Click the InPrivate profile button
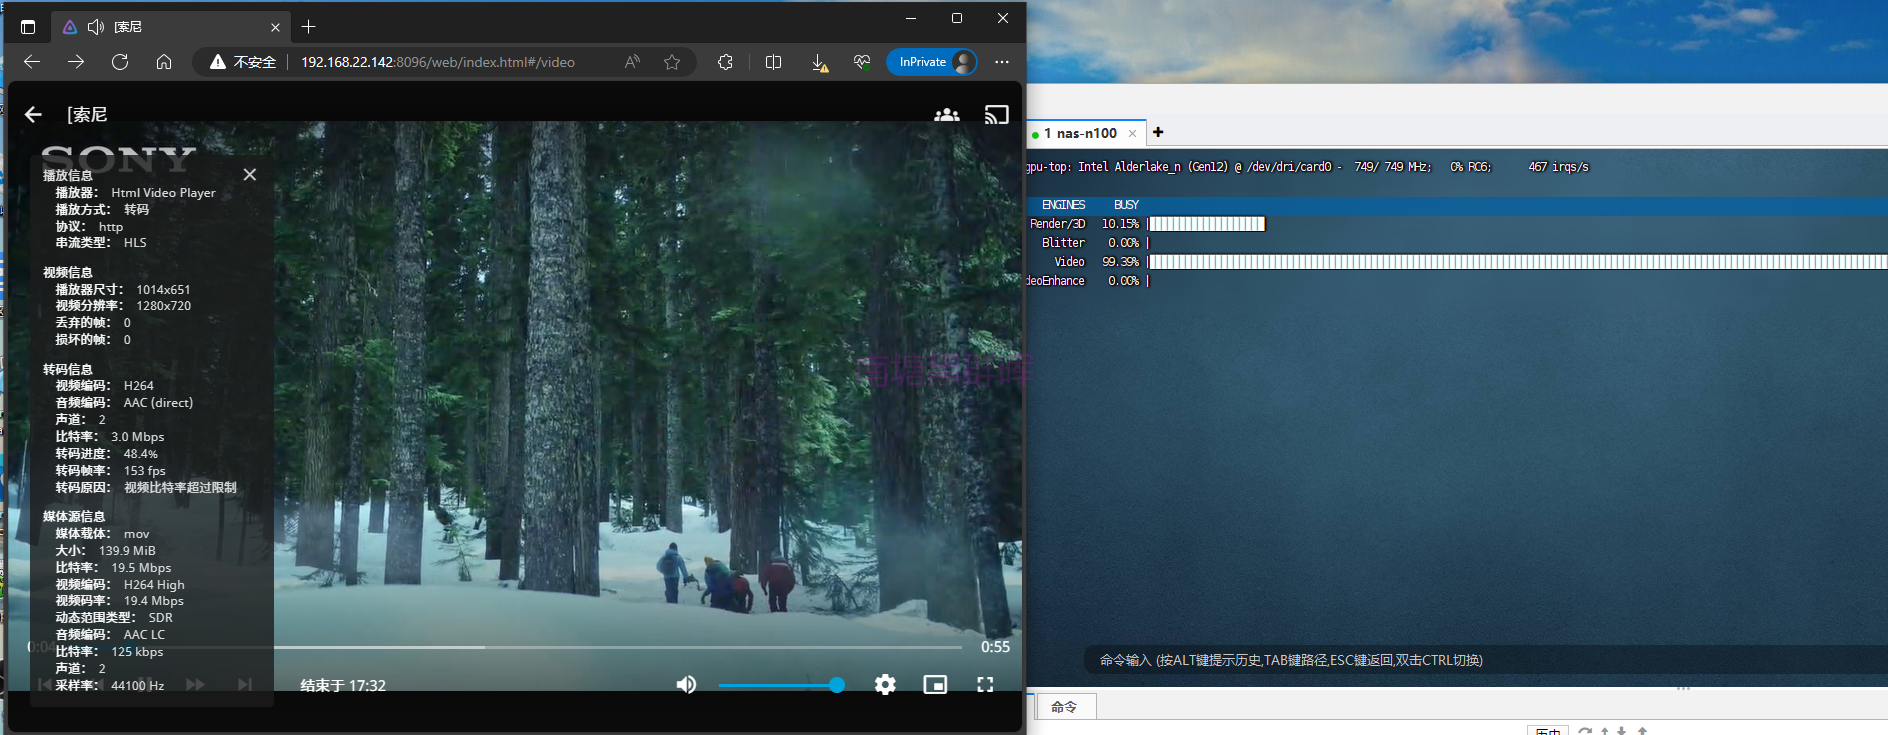The image size is (1888, 735). (x=932, y=62)
